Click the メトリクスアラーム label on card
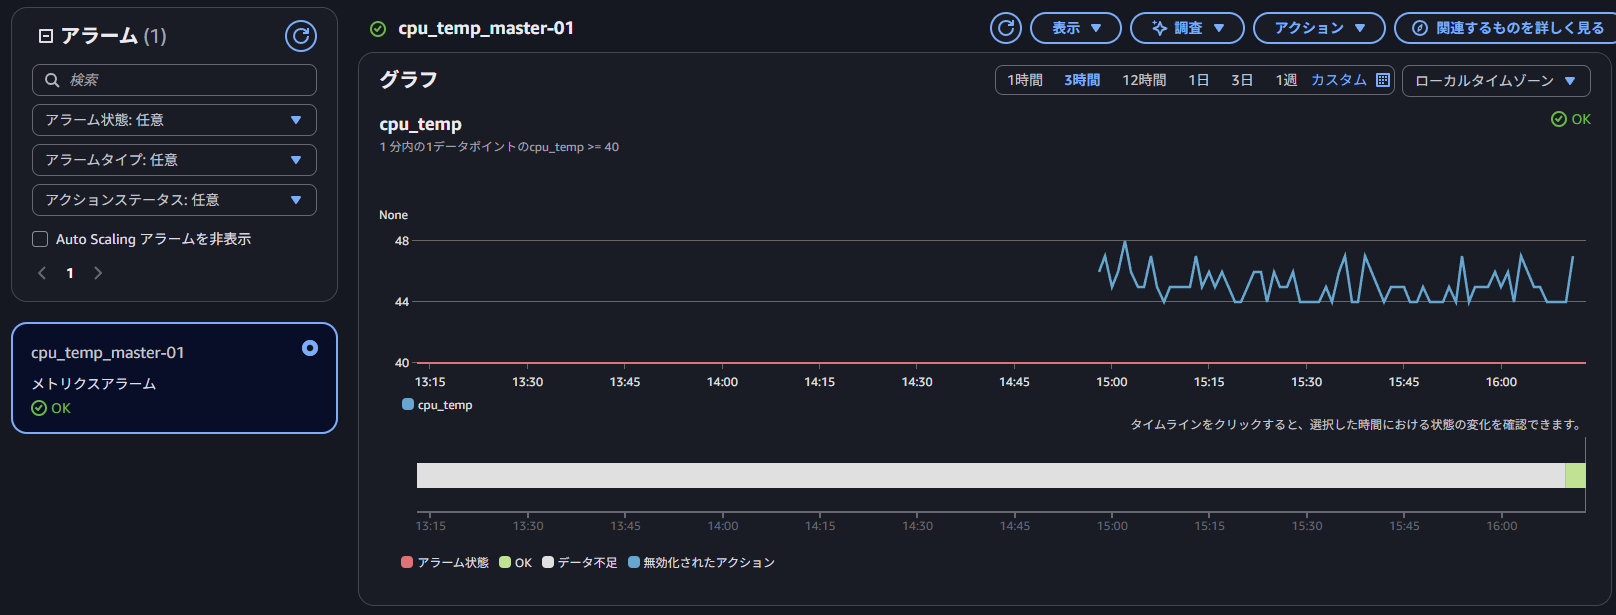The image size is (1616, 615). (x=94, y=384)
